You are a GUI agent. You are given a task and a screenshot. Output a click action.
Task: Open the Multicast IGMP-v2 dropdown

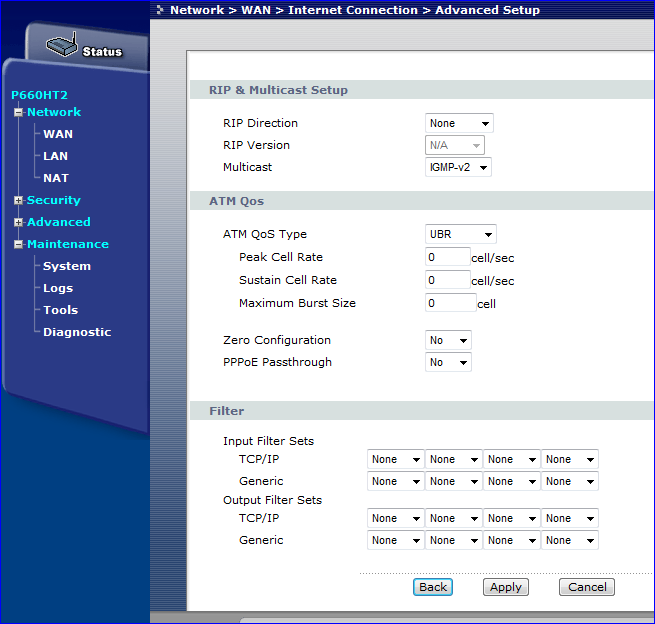[x=458, y=167]
